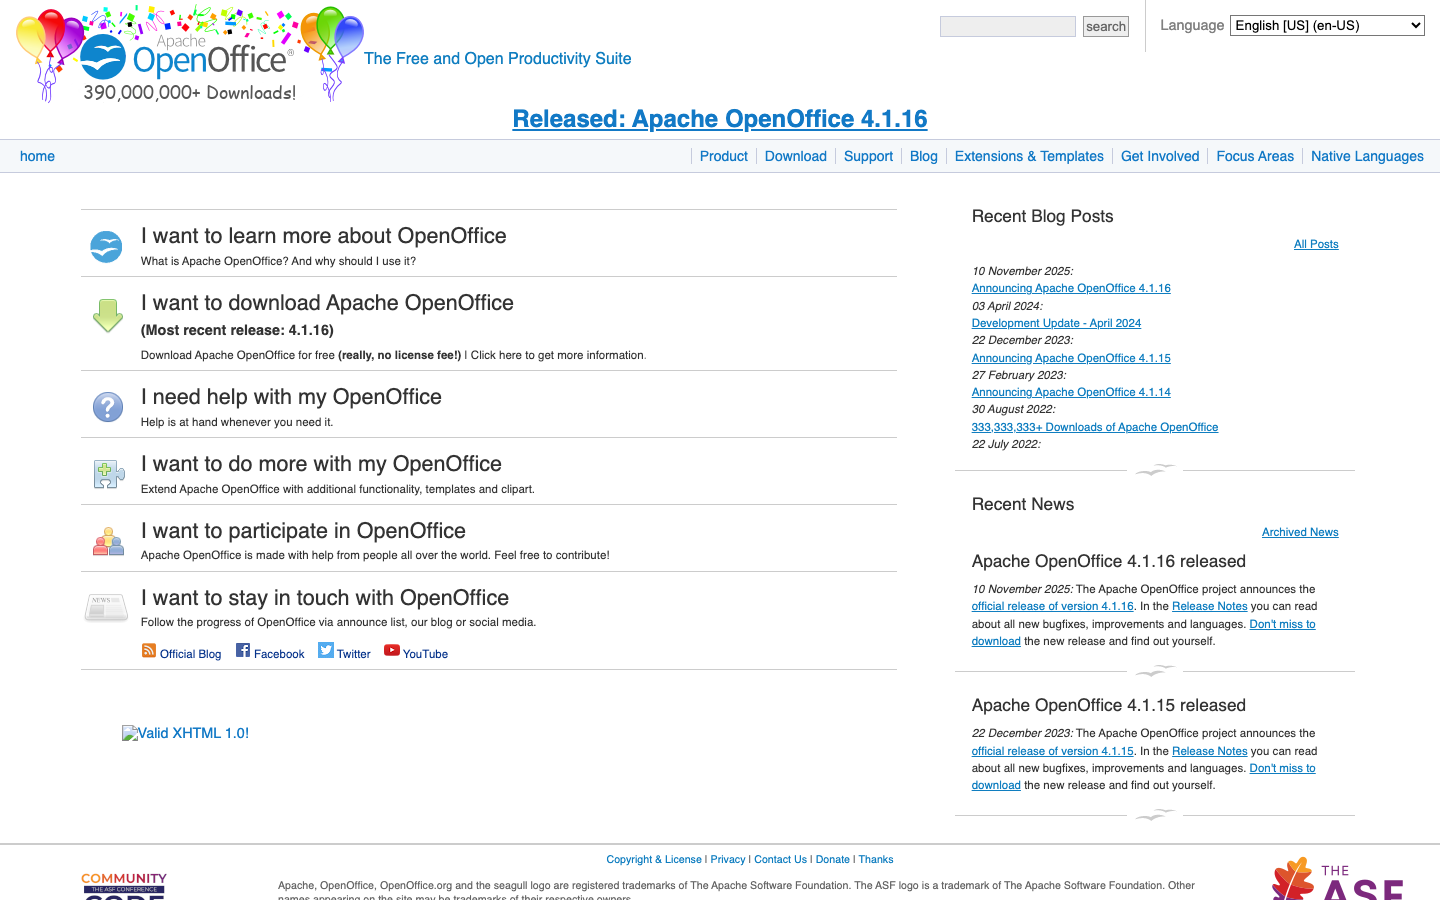1440x900 pixels.
Task: Click The Free and Open Productivity Suite tagline
Action: click(x=498, y=59)
